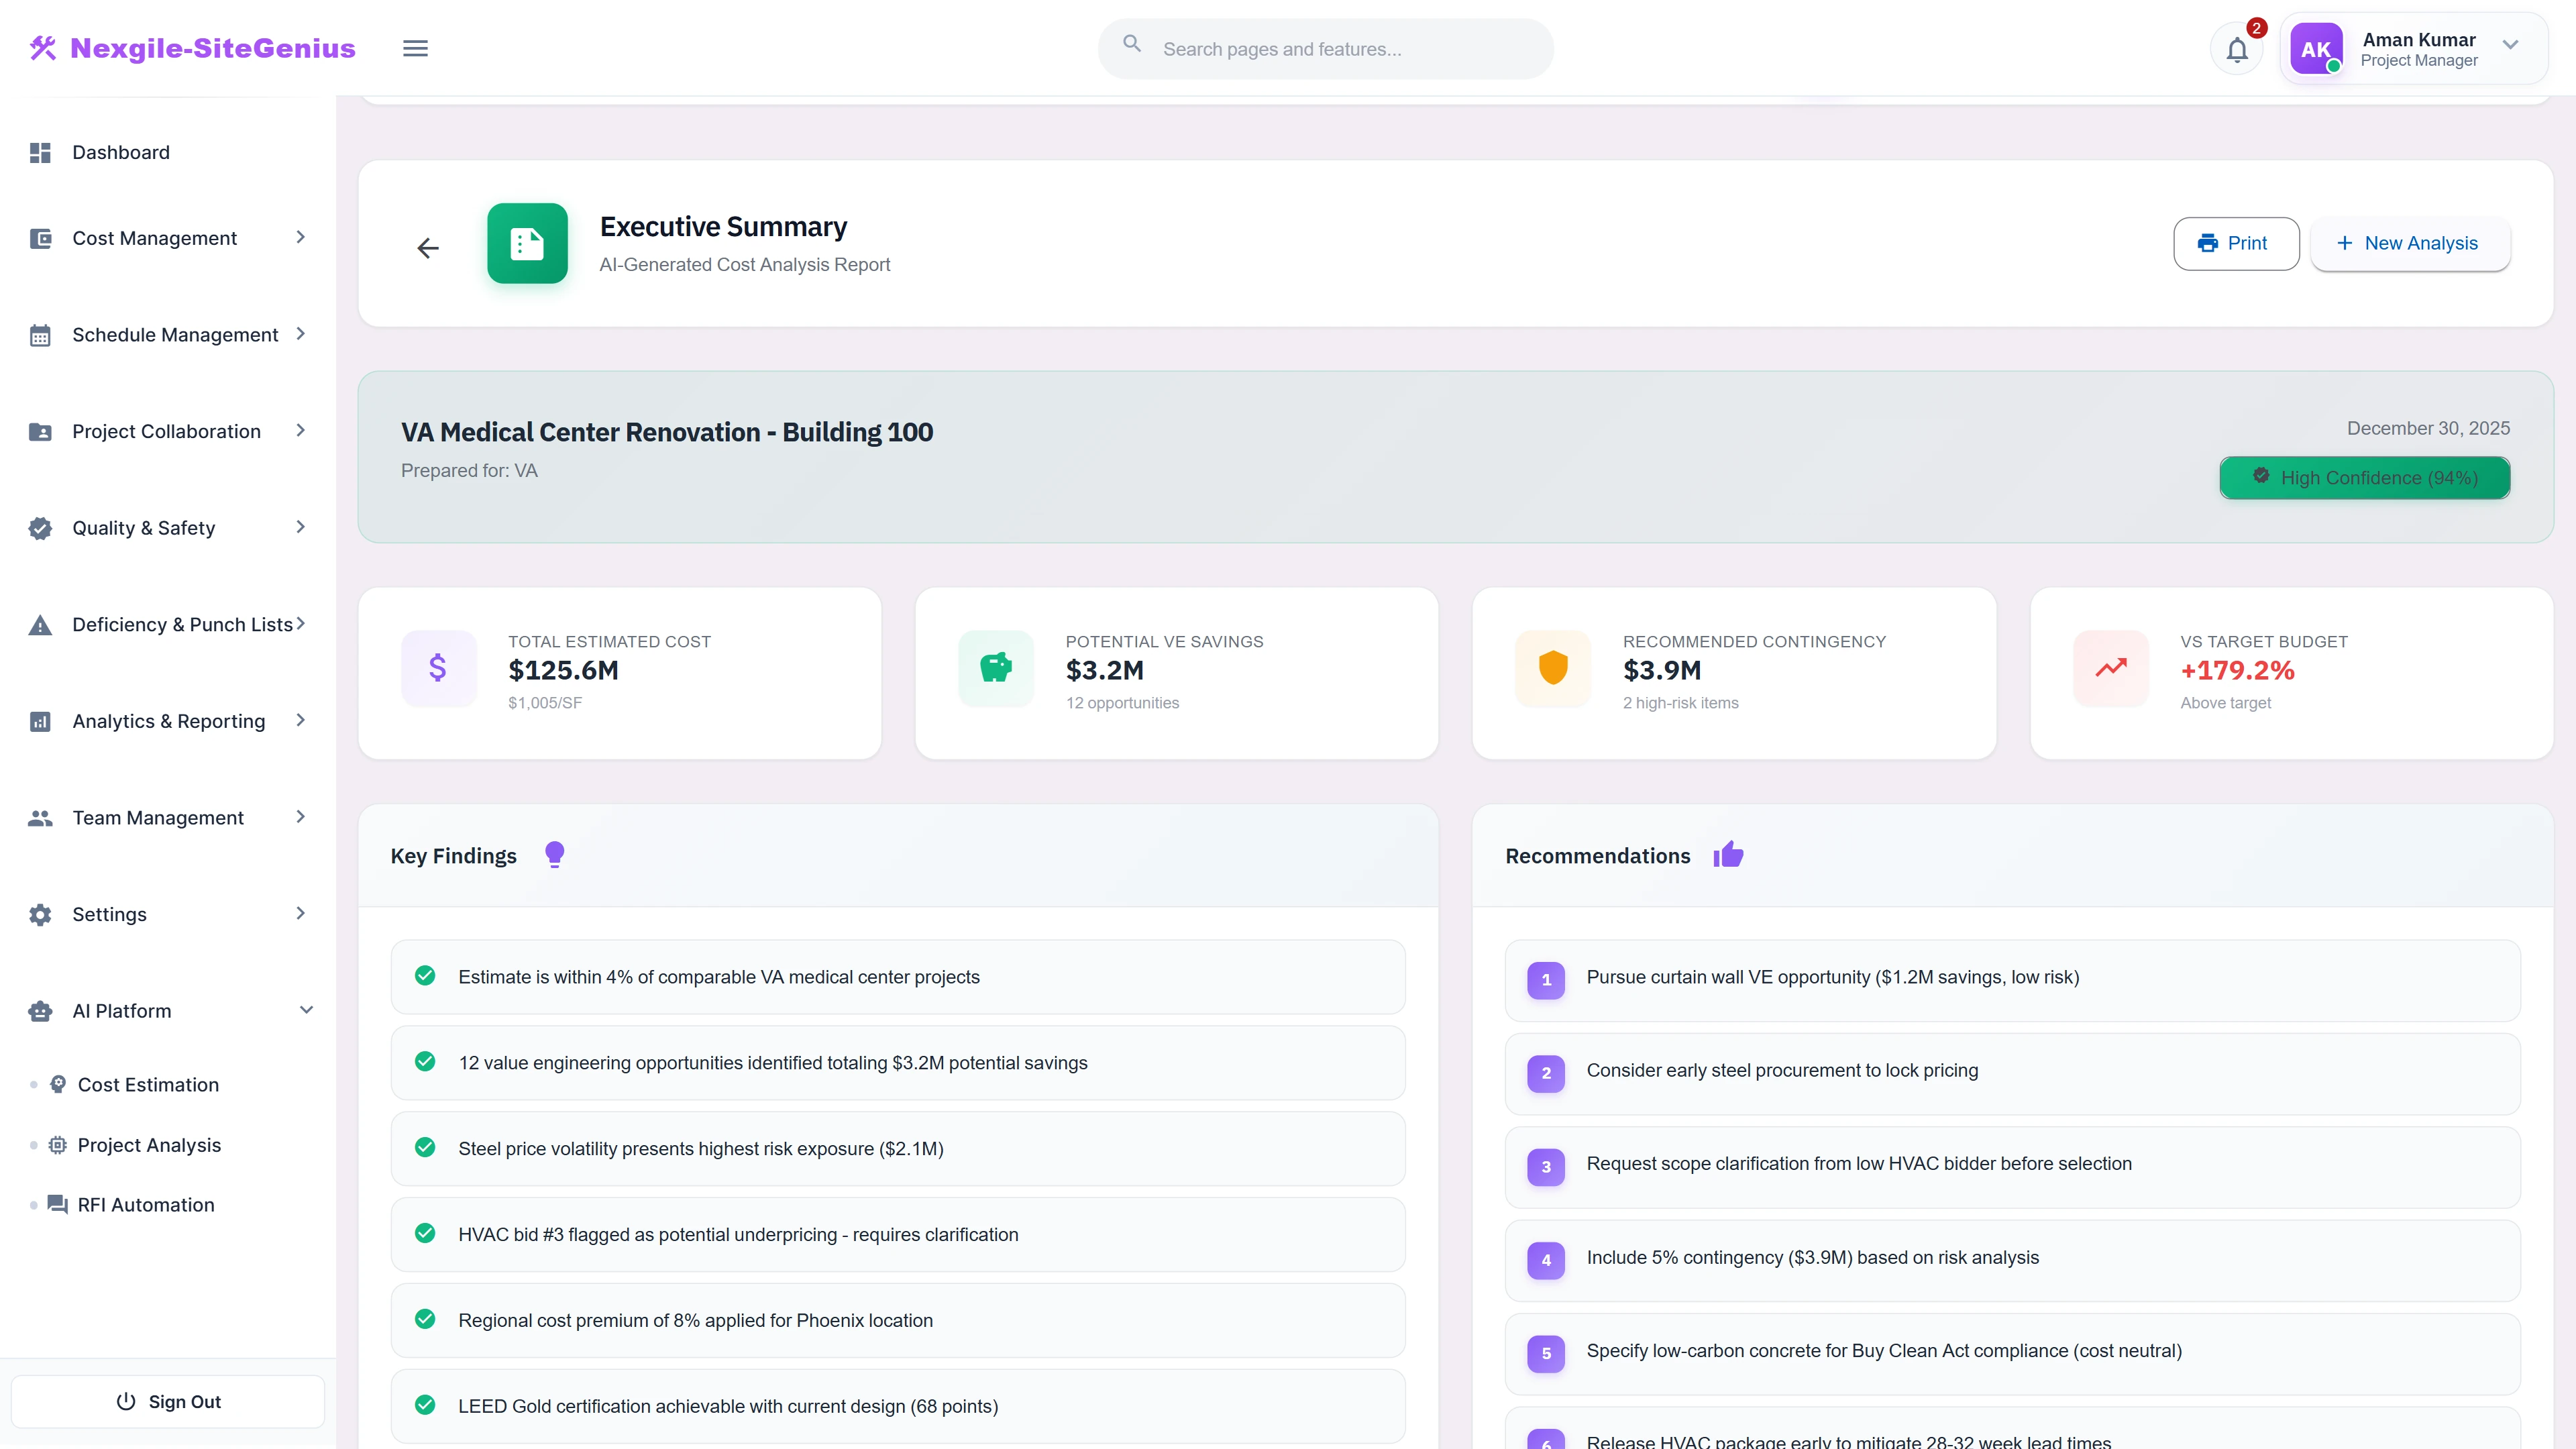Click the High Confidence 94% badge
Image resolution: width=2576 pixels, height=1449 pixels.
[x=2364, y=477]
